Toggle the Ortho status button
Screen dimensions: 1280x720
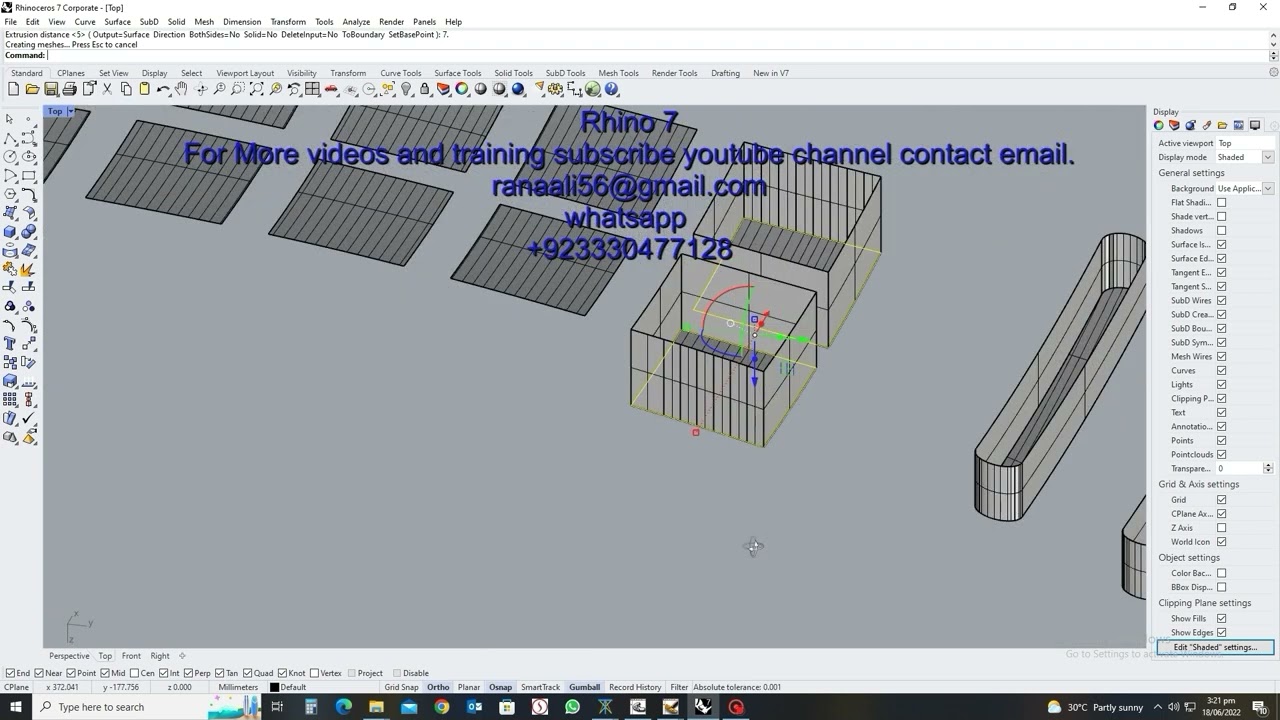coord(438,687)
